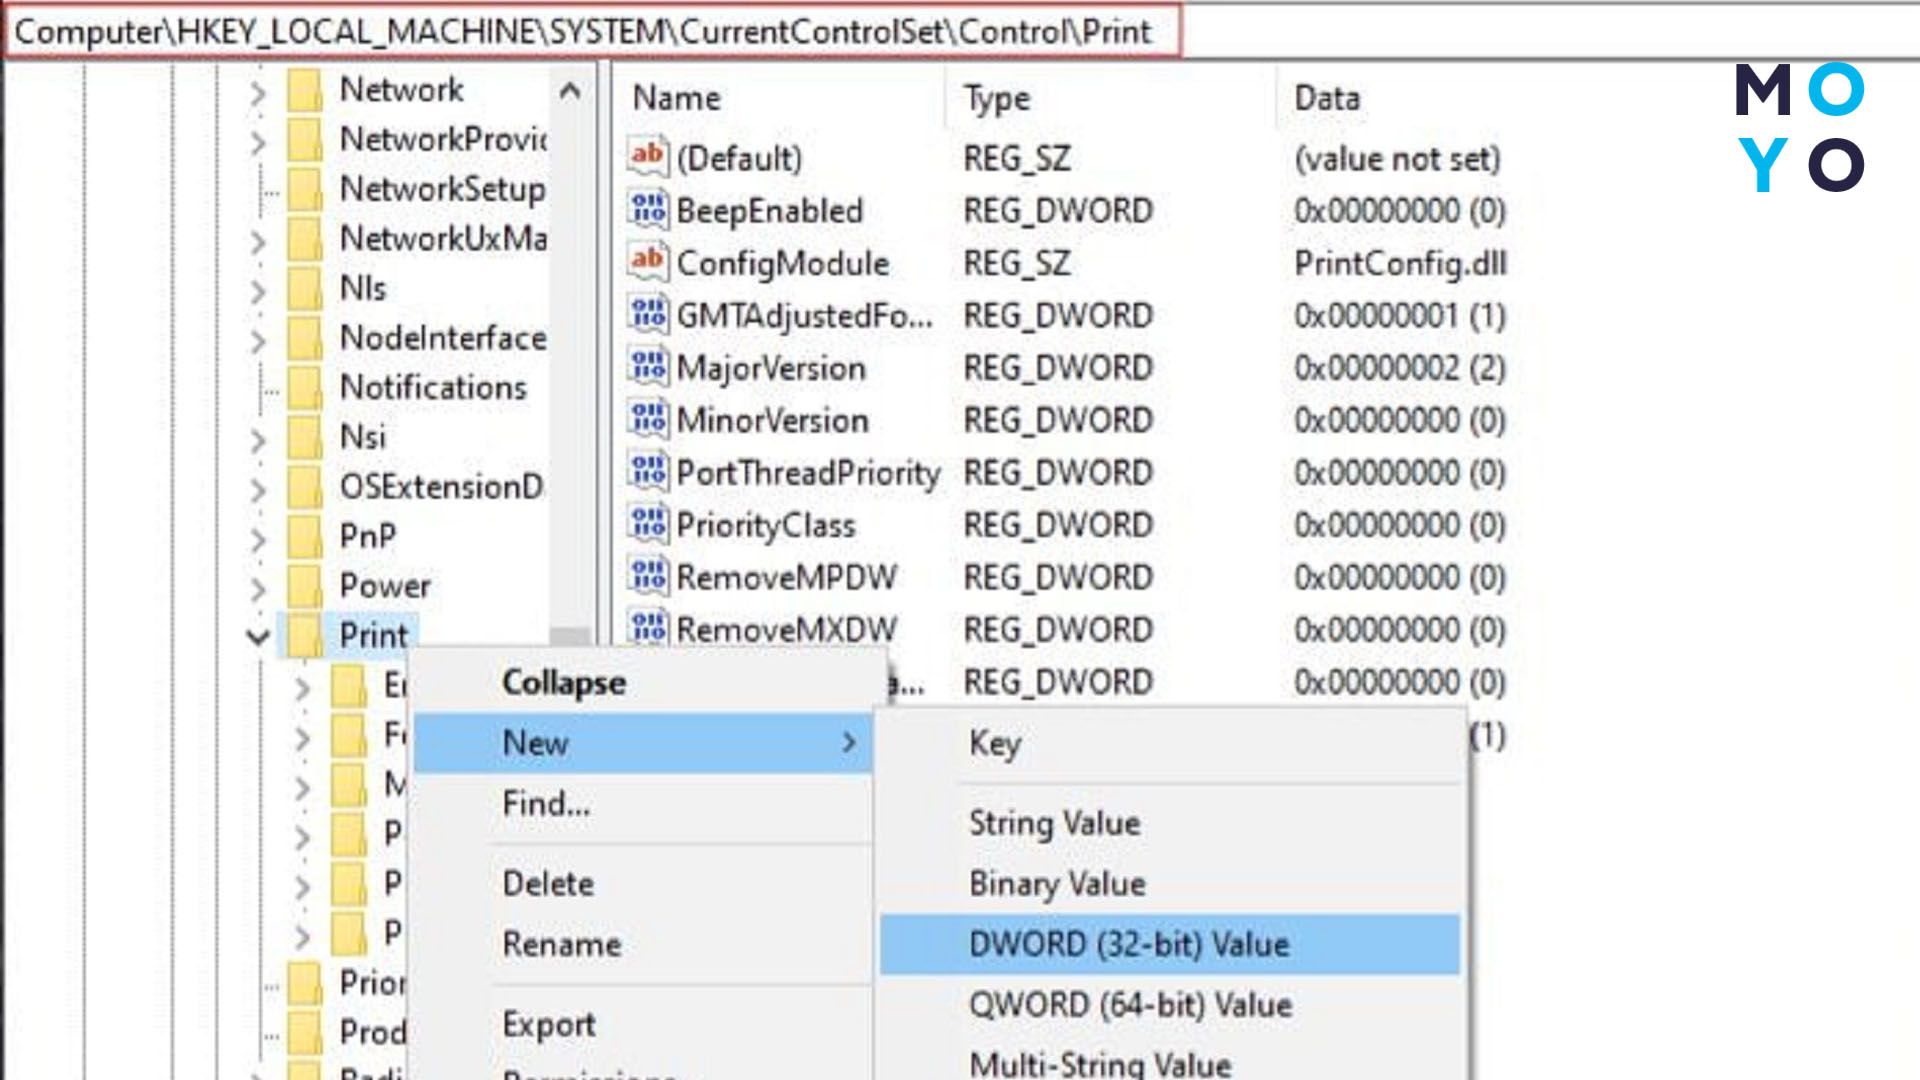Viewport: 1920px width, 1080px height.
Task: Click the DWORD icon next to BeepEnabled
Action: [646, 210]
